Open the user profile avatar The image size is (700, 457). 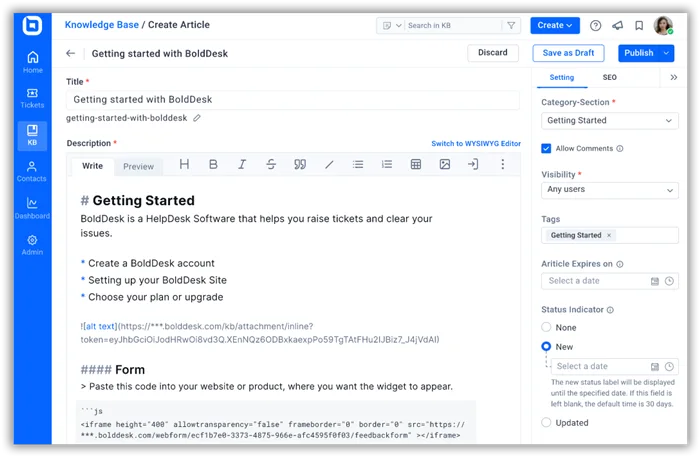click(663, 25)
